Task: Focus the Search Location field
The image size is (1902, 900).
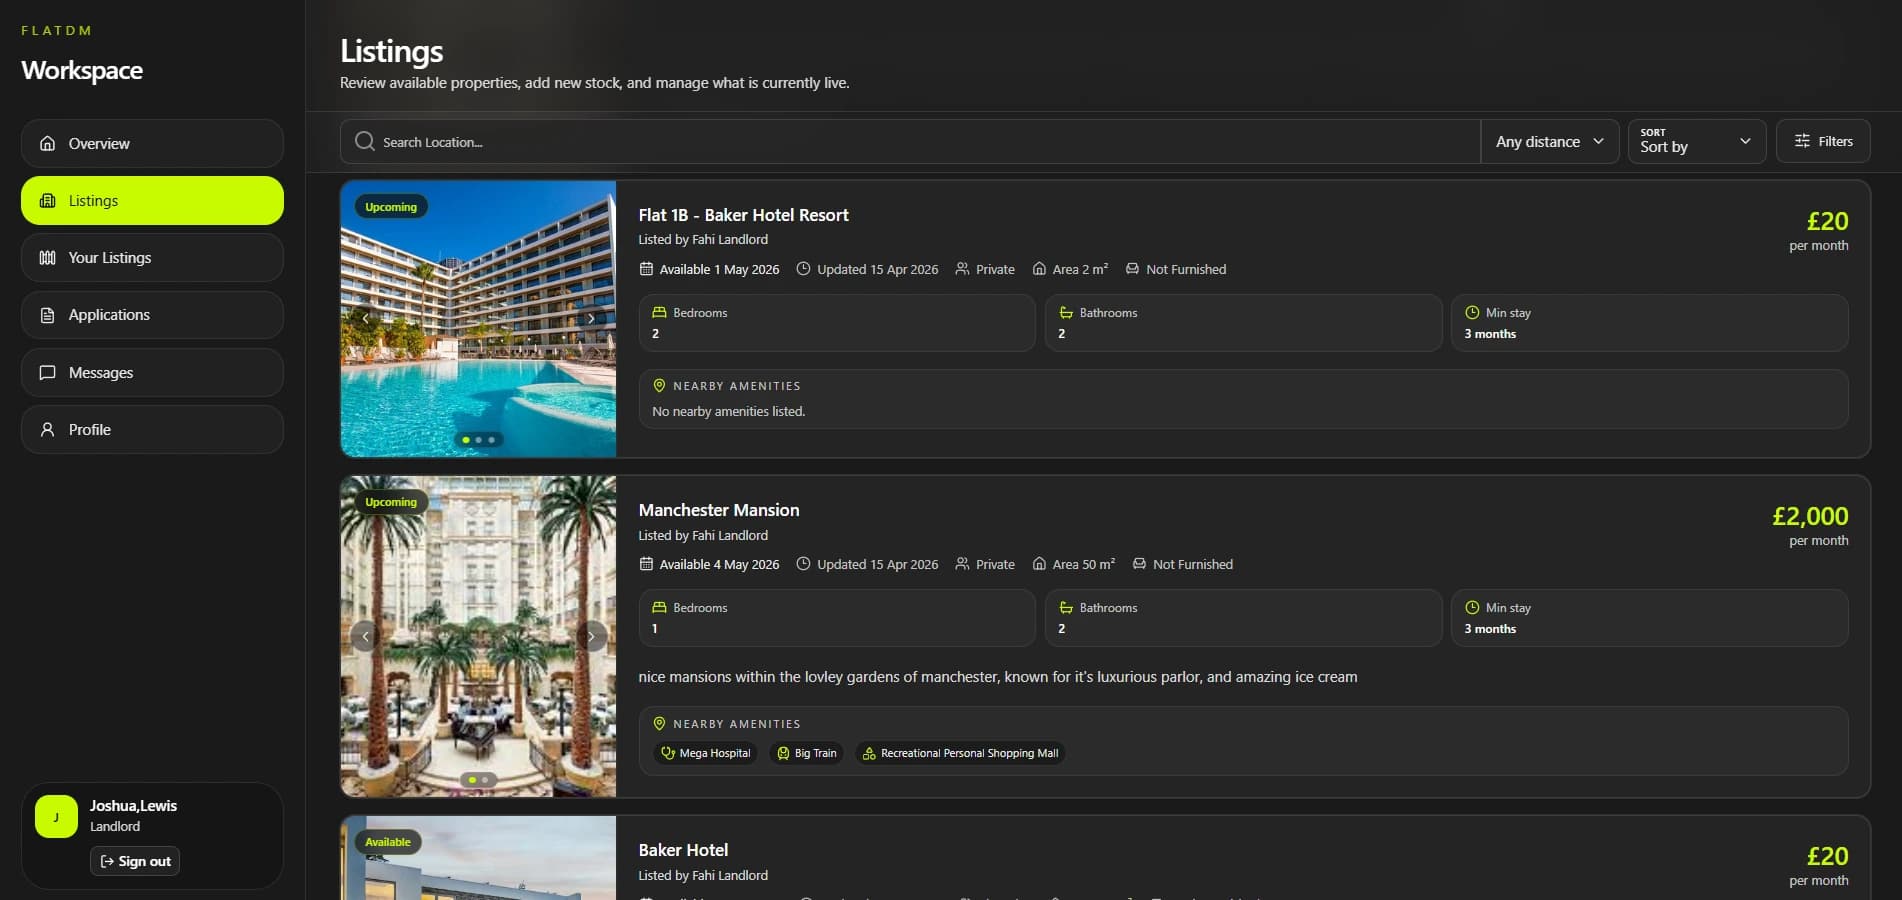Action: [x=910, y=141]
